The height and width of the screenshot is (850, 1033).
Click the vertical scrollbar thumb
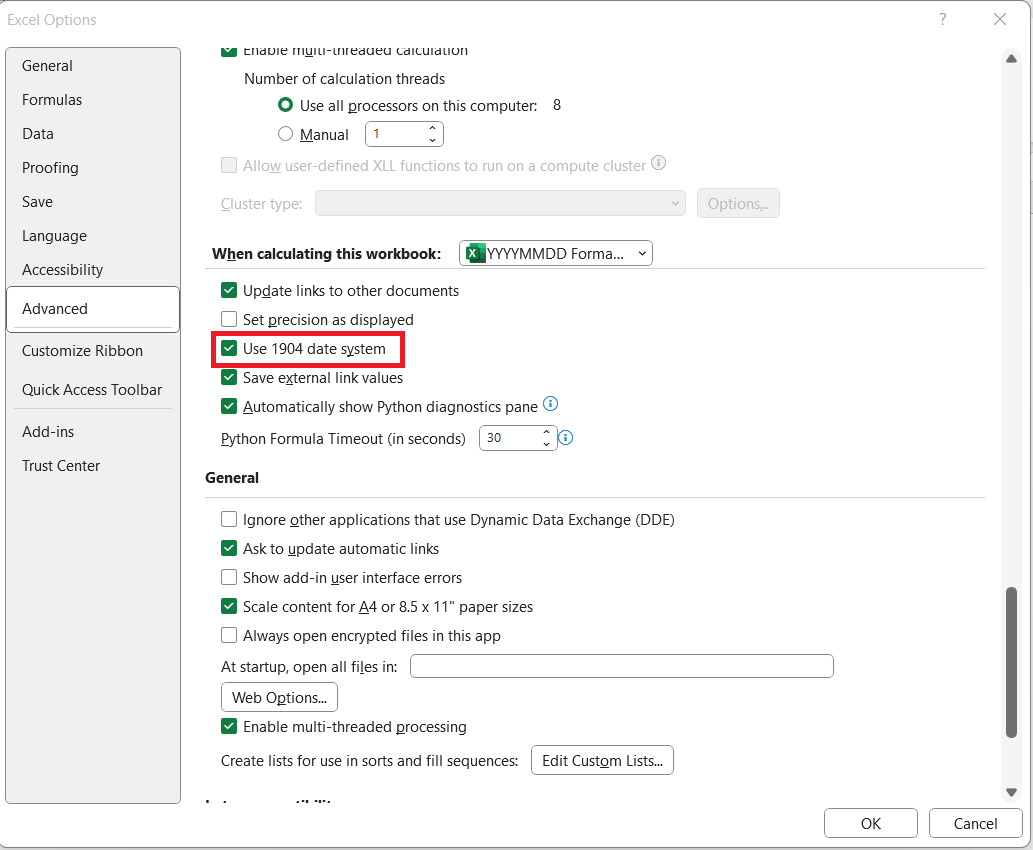[1011, 662]
